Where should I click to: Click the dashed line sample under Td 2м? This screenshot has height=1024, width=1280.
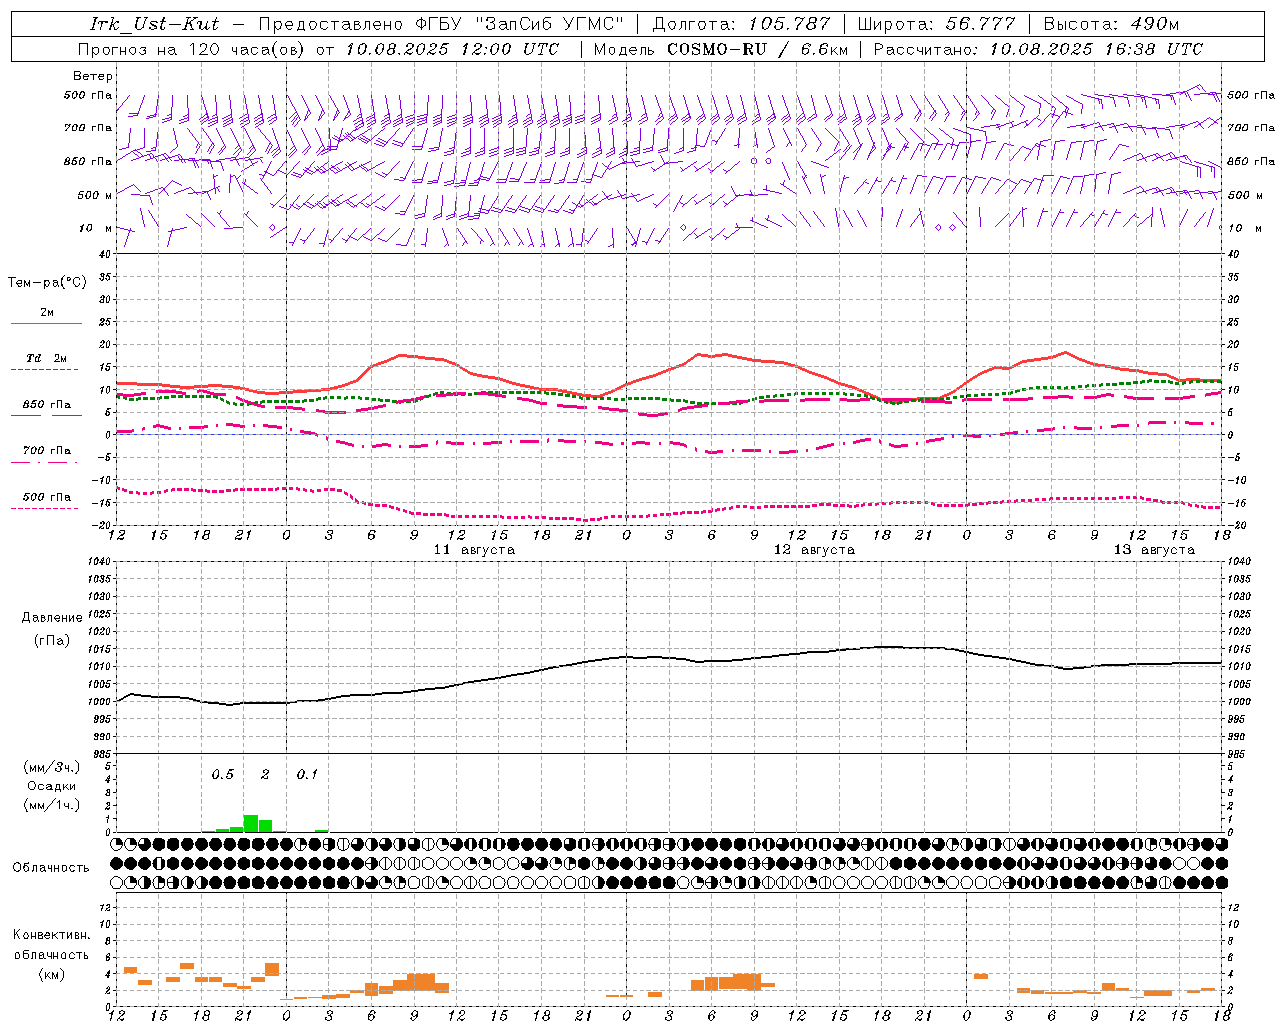[45, 370]
